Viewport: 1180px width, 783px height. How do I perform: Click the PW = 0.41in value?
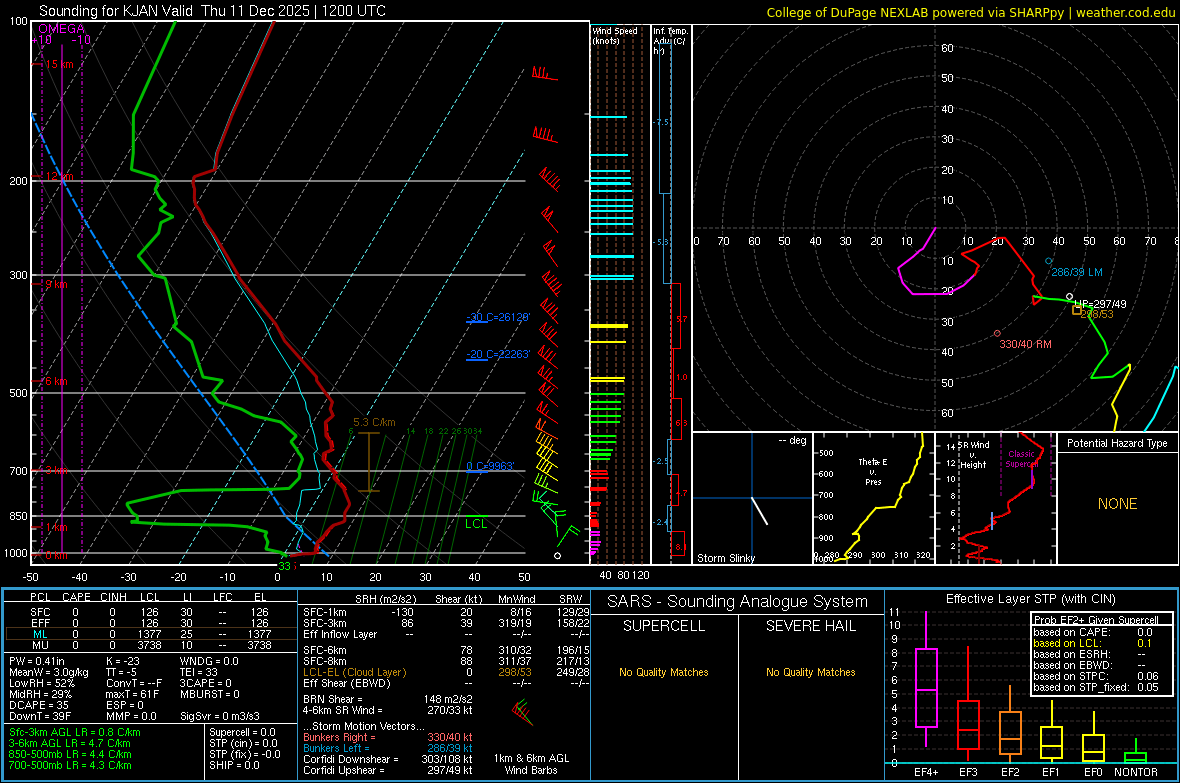tap(37, 661)
